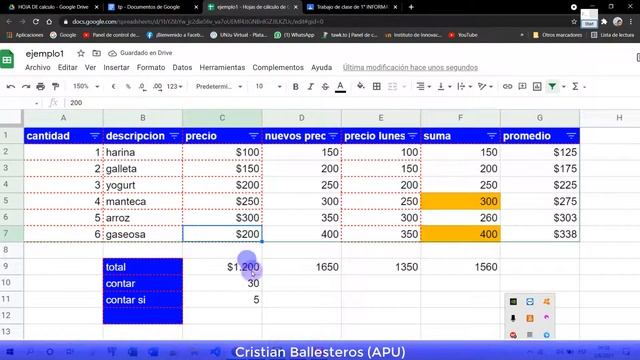Image resolution: width=640 pixels, height=360 pixels.
Task: Toggle bold formatting
Action: click(296, 87)
